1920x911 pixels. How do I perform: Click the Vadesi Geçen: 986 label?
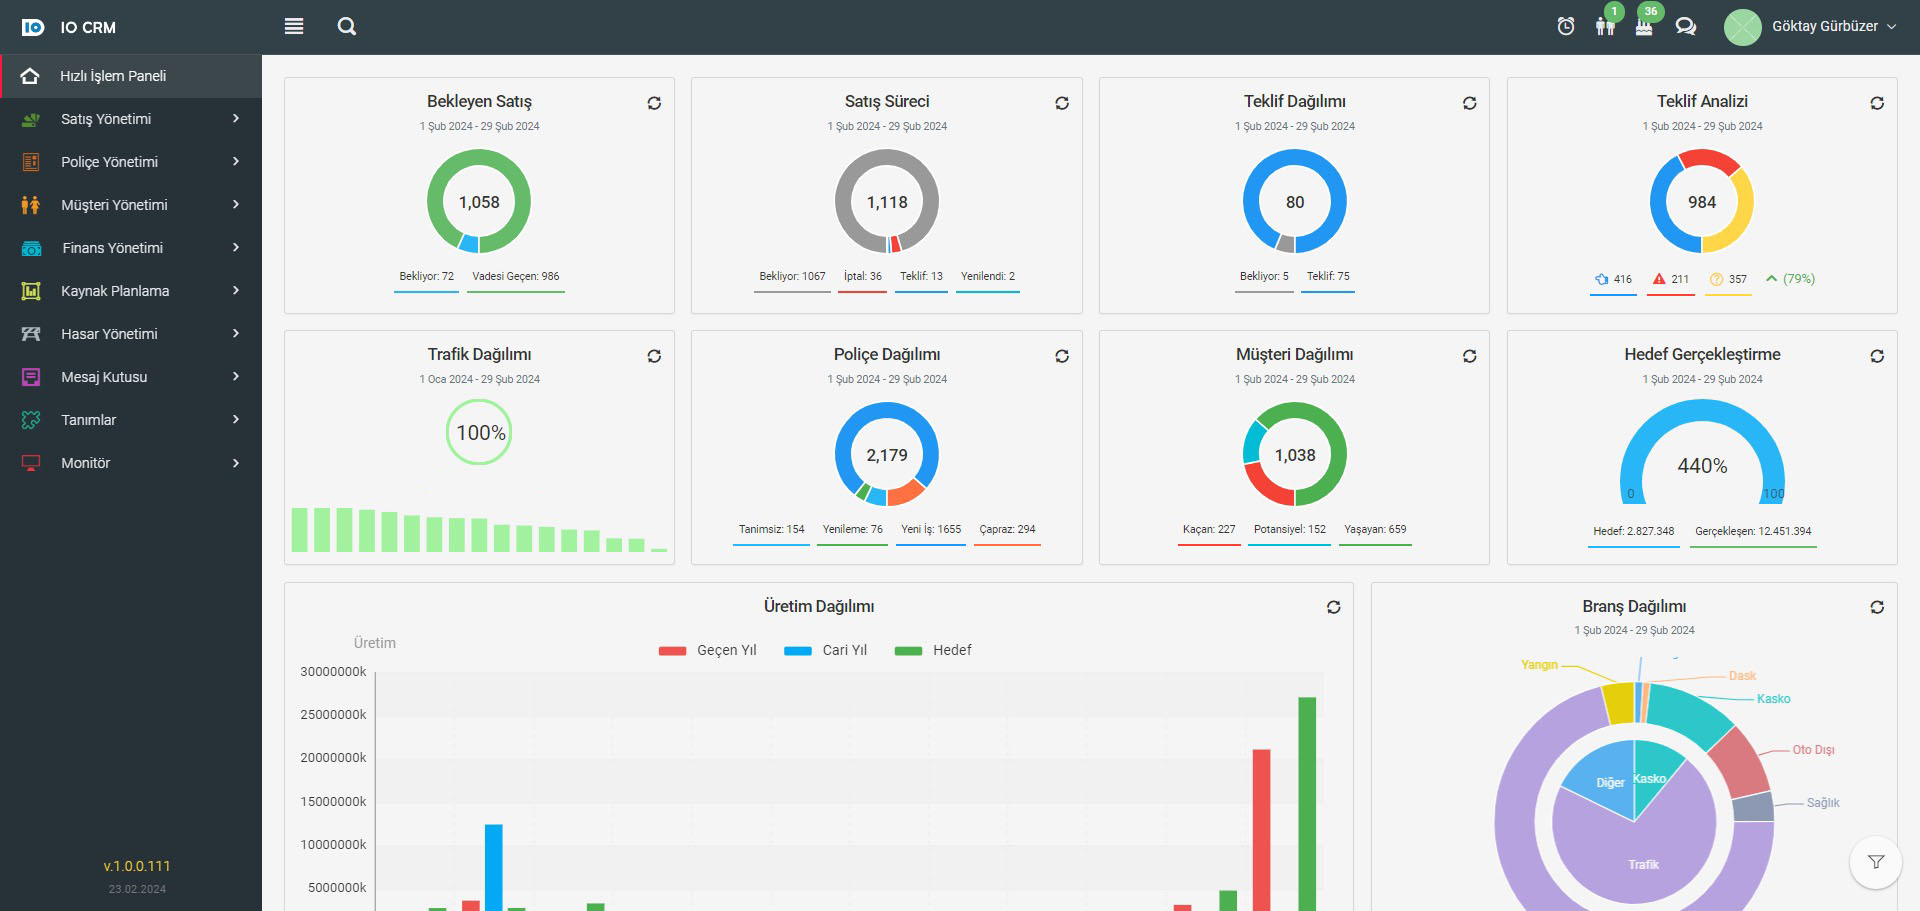click(515, 277)
